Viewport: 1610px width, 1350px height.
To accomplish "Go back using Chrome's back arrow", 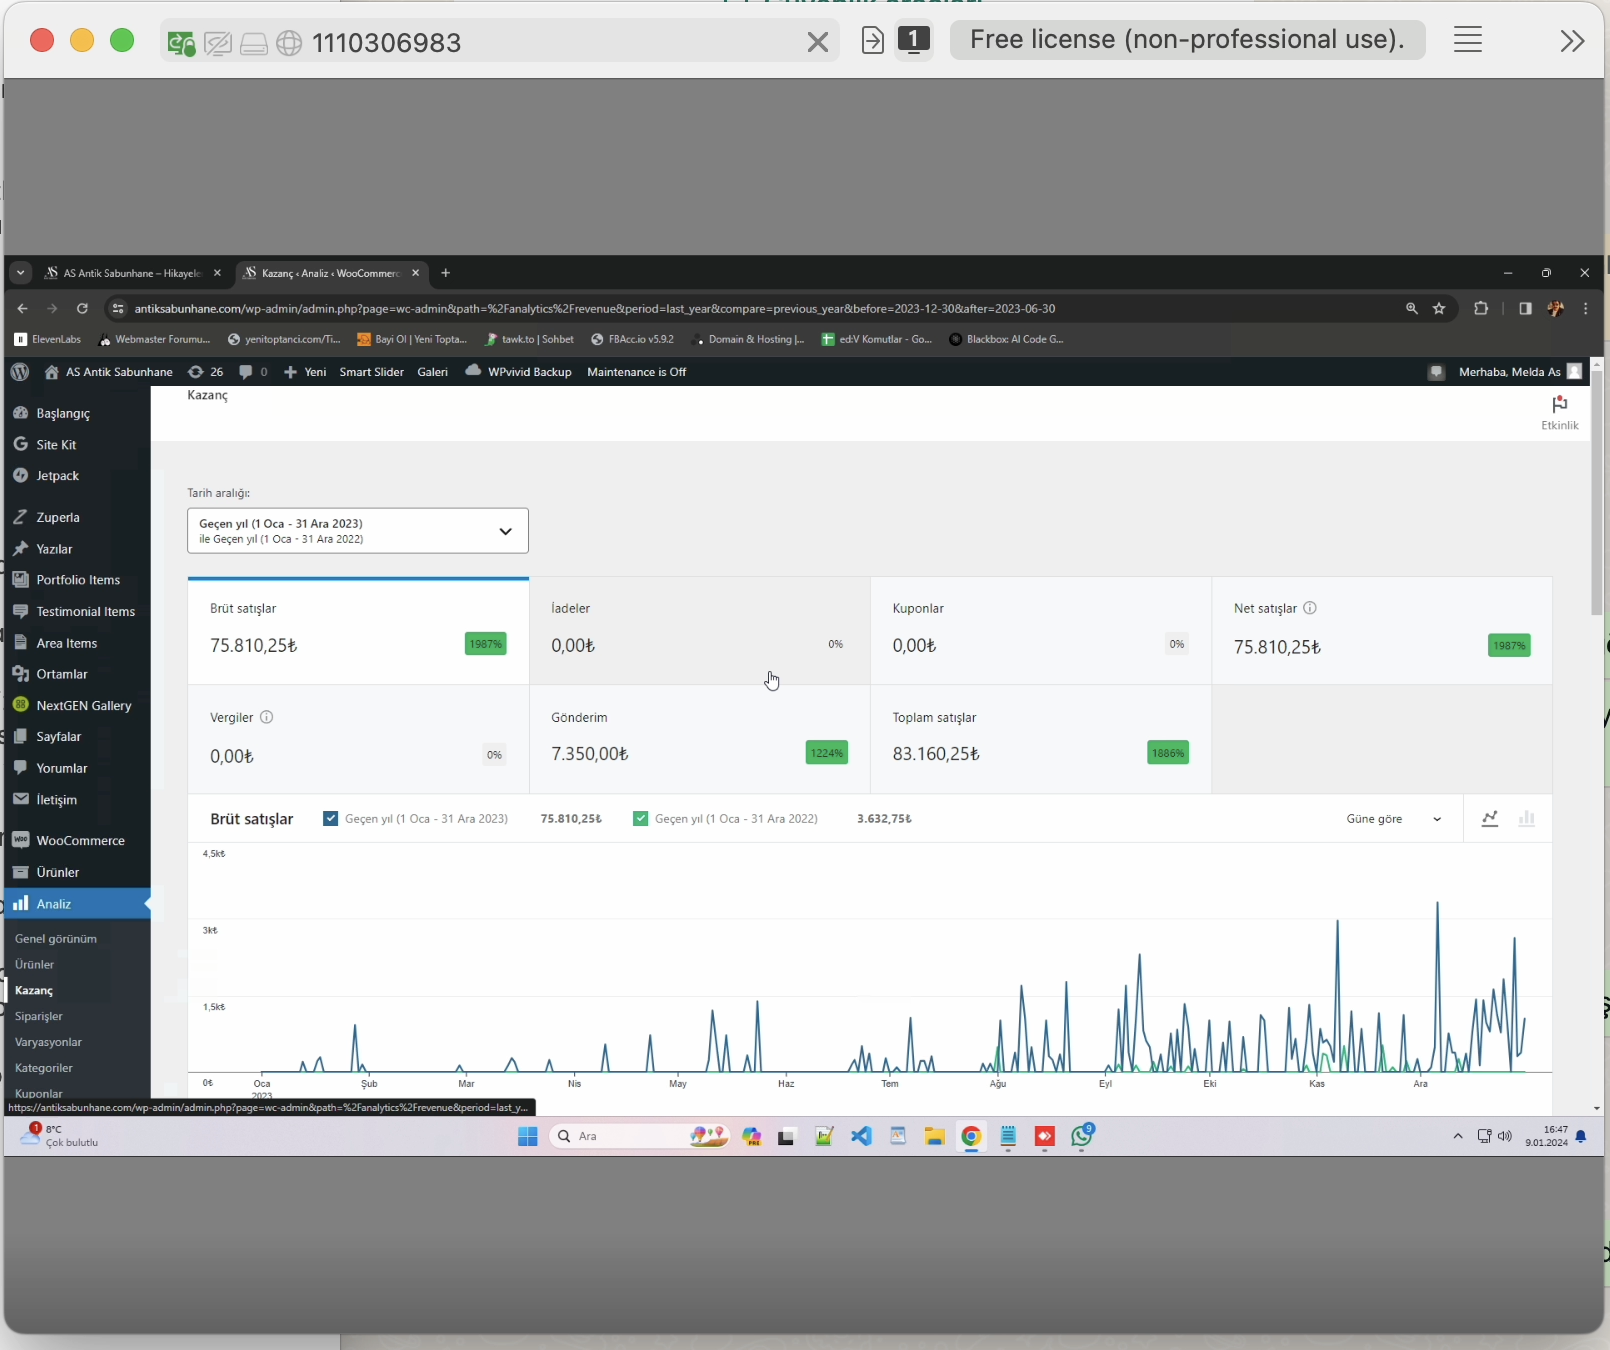I will tap(22, 309).
